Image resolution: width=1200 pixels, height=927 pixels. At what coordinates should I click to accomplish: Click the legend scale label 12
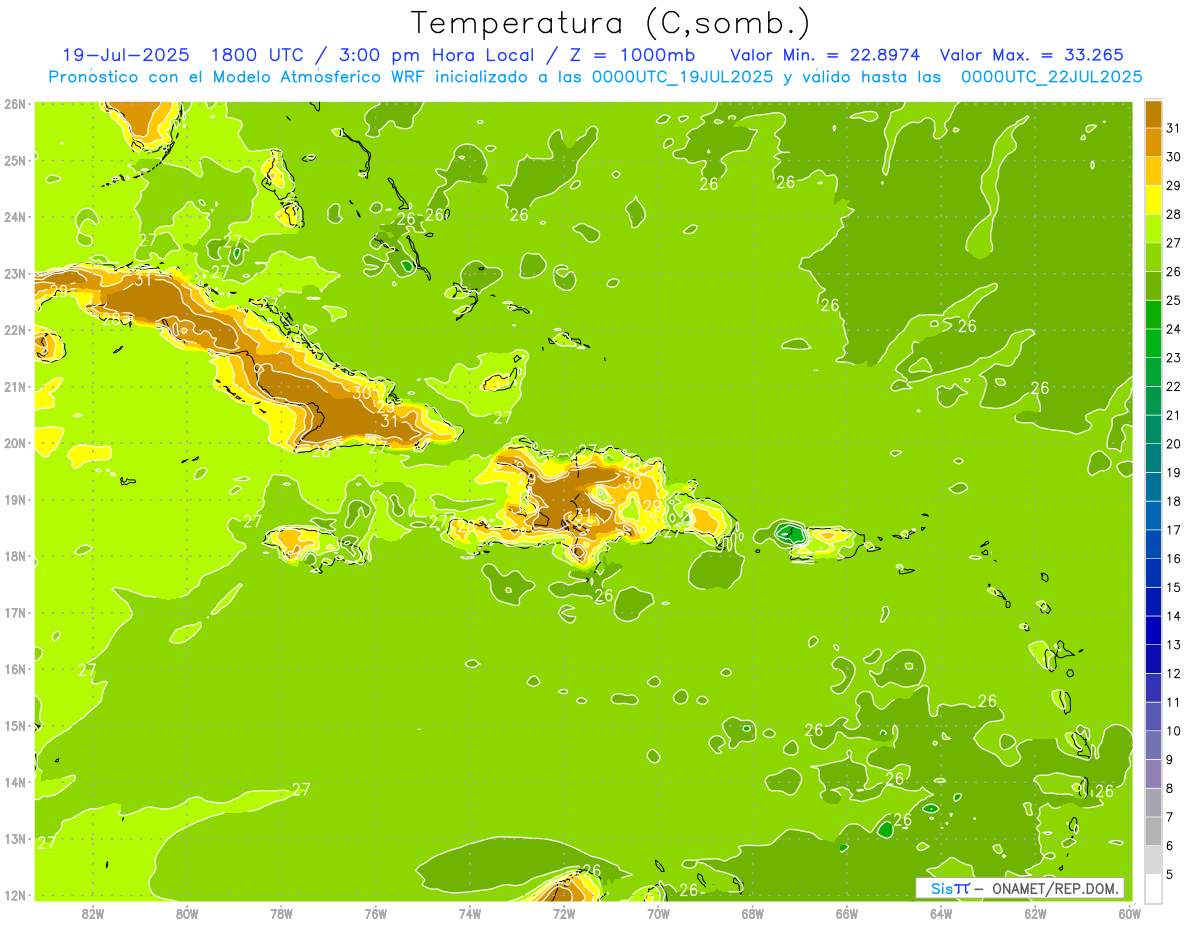(1173, 673)
